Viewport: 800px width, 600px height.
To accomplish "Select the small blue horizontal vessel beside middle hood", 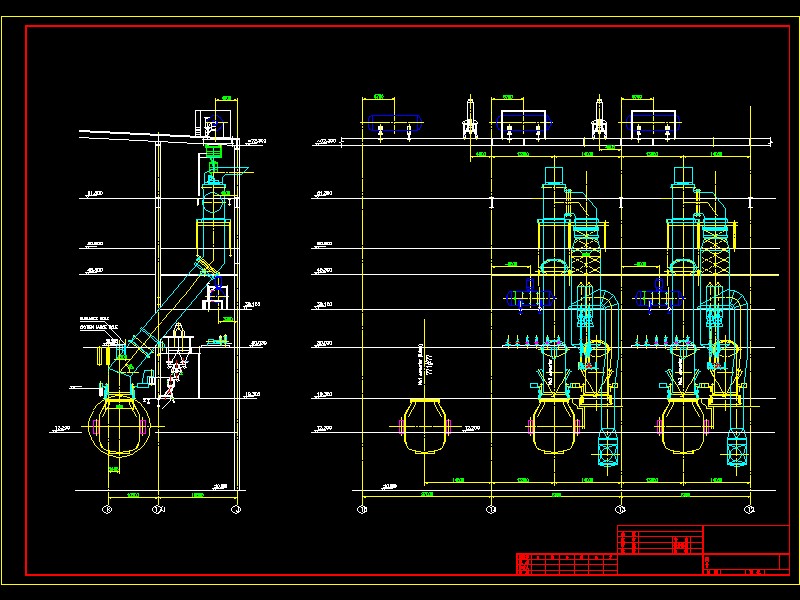I will point(531,297).
